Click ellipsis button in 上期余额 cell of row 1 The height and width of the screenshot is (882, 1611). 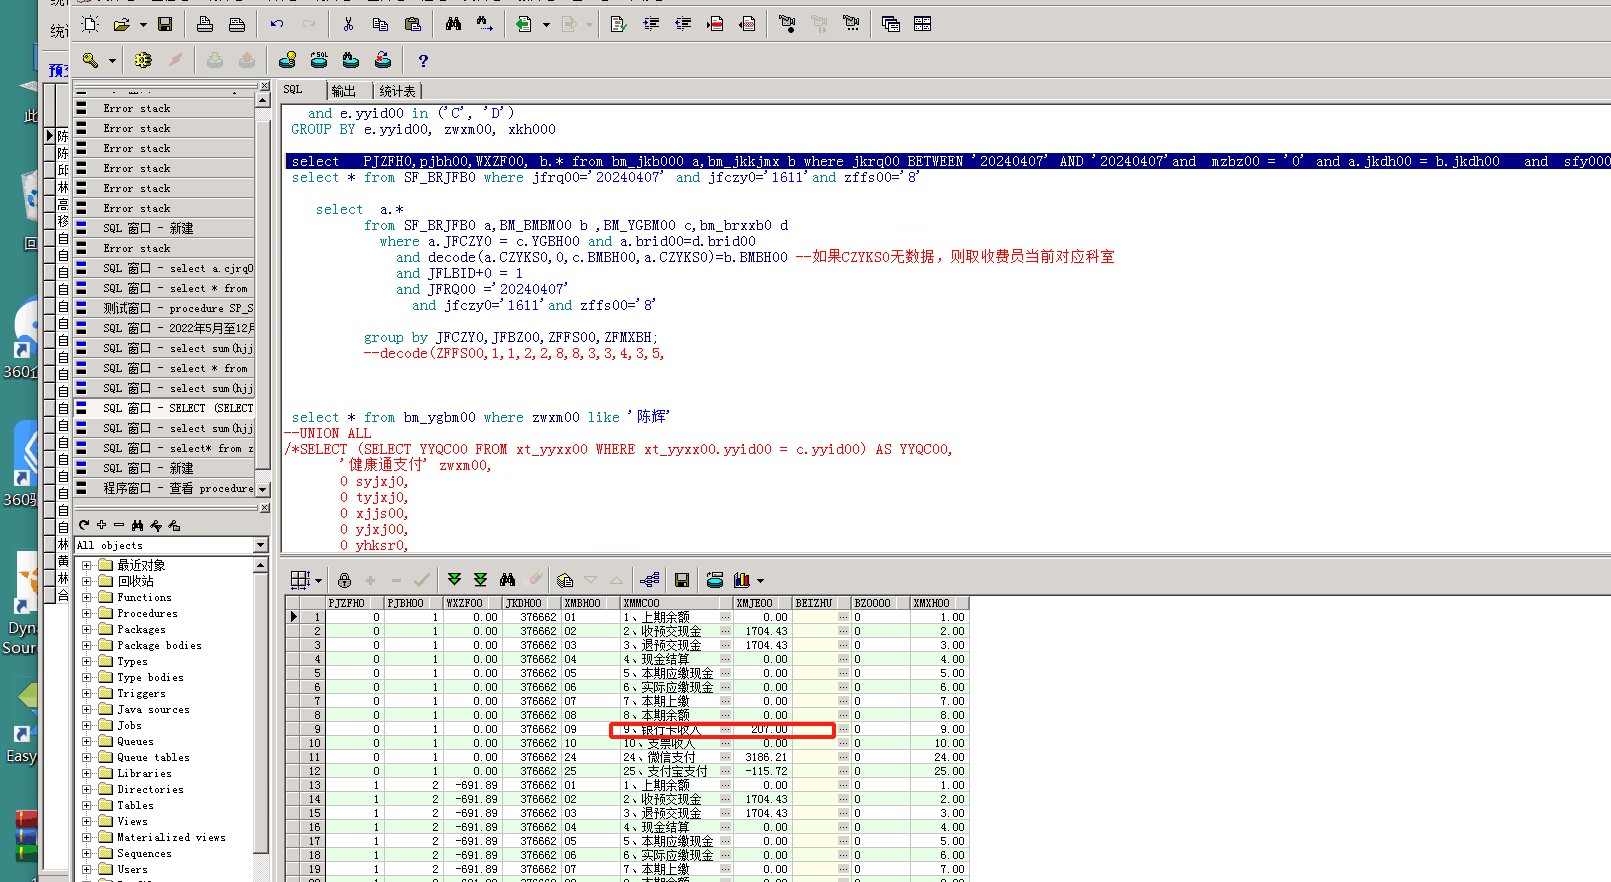click(x=725, y=617)
